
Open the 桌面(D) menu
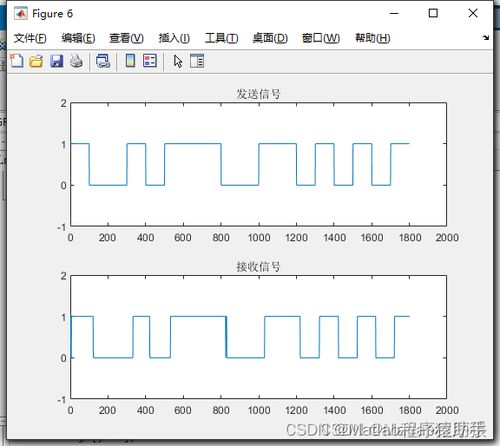[x=270, y=38]
